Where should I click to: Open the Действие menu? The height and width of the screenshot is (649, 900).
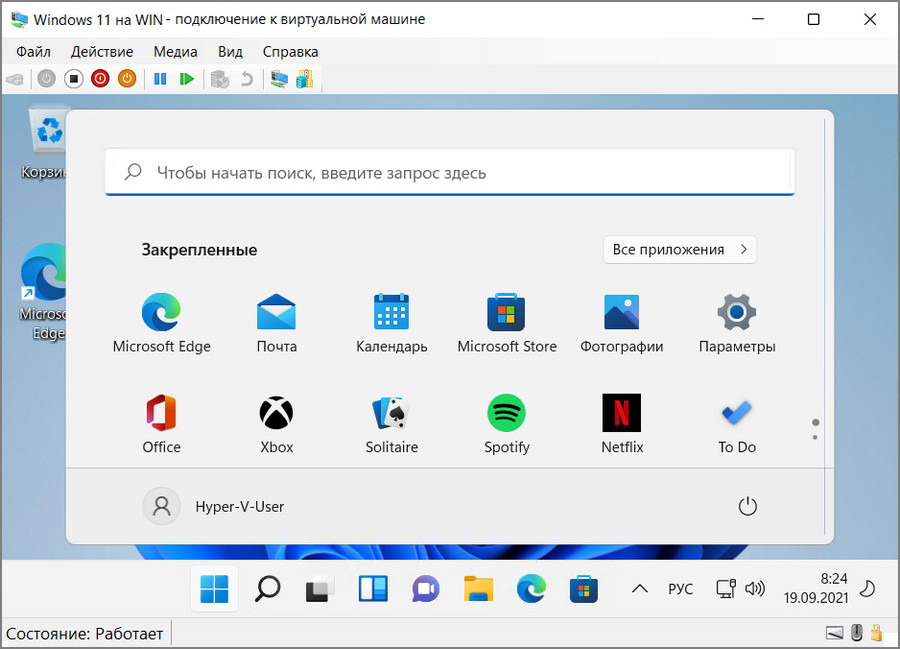click(102, 52)
